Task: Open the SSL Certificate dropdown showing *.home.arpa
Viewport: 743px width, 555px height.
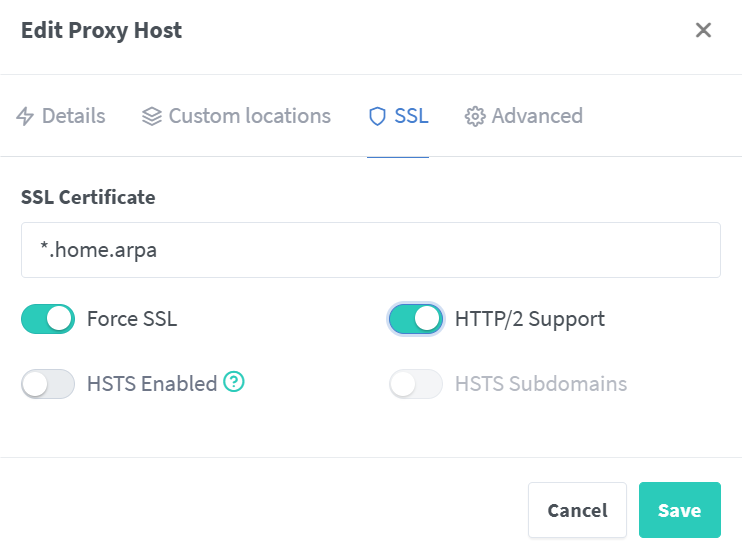Action: pos(371,250)
